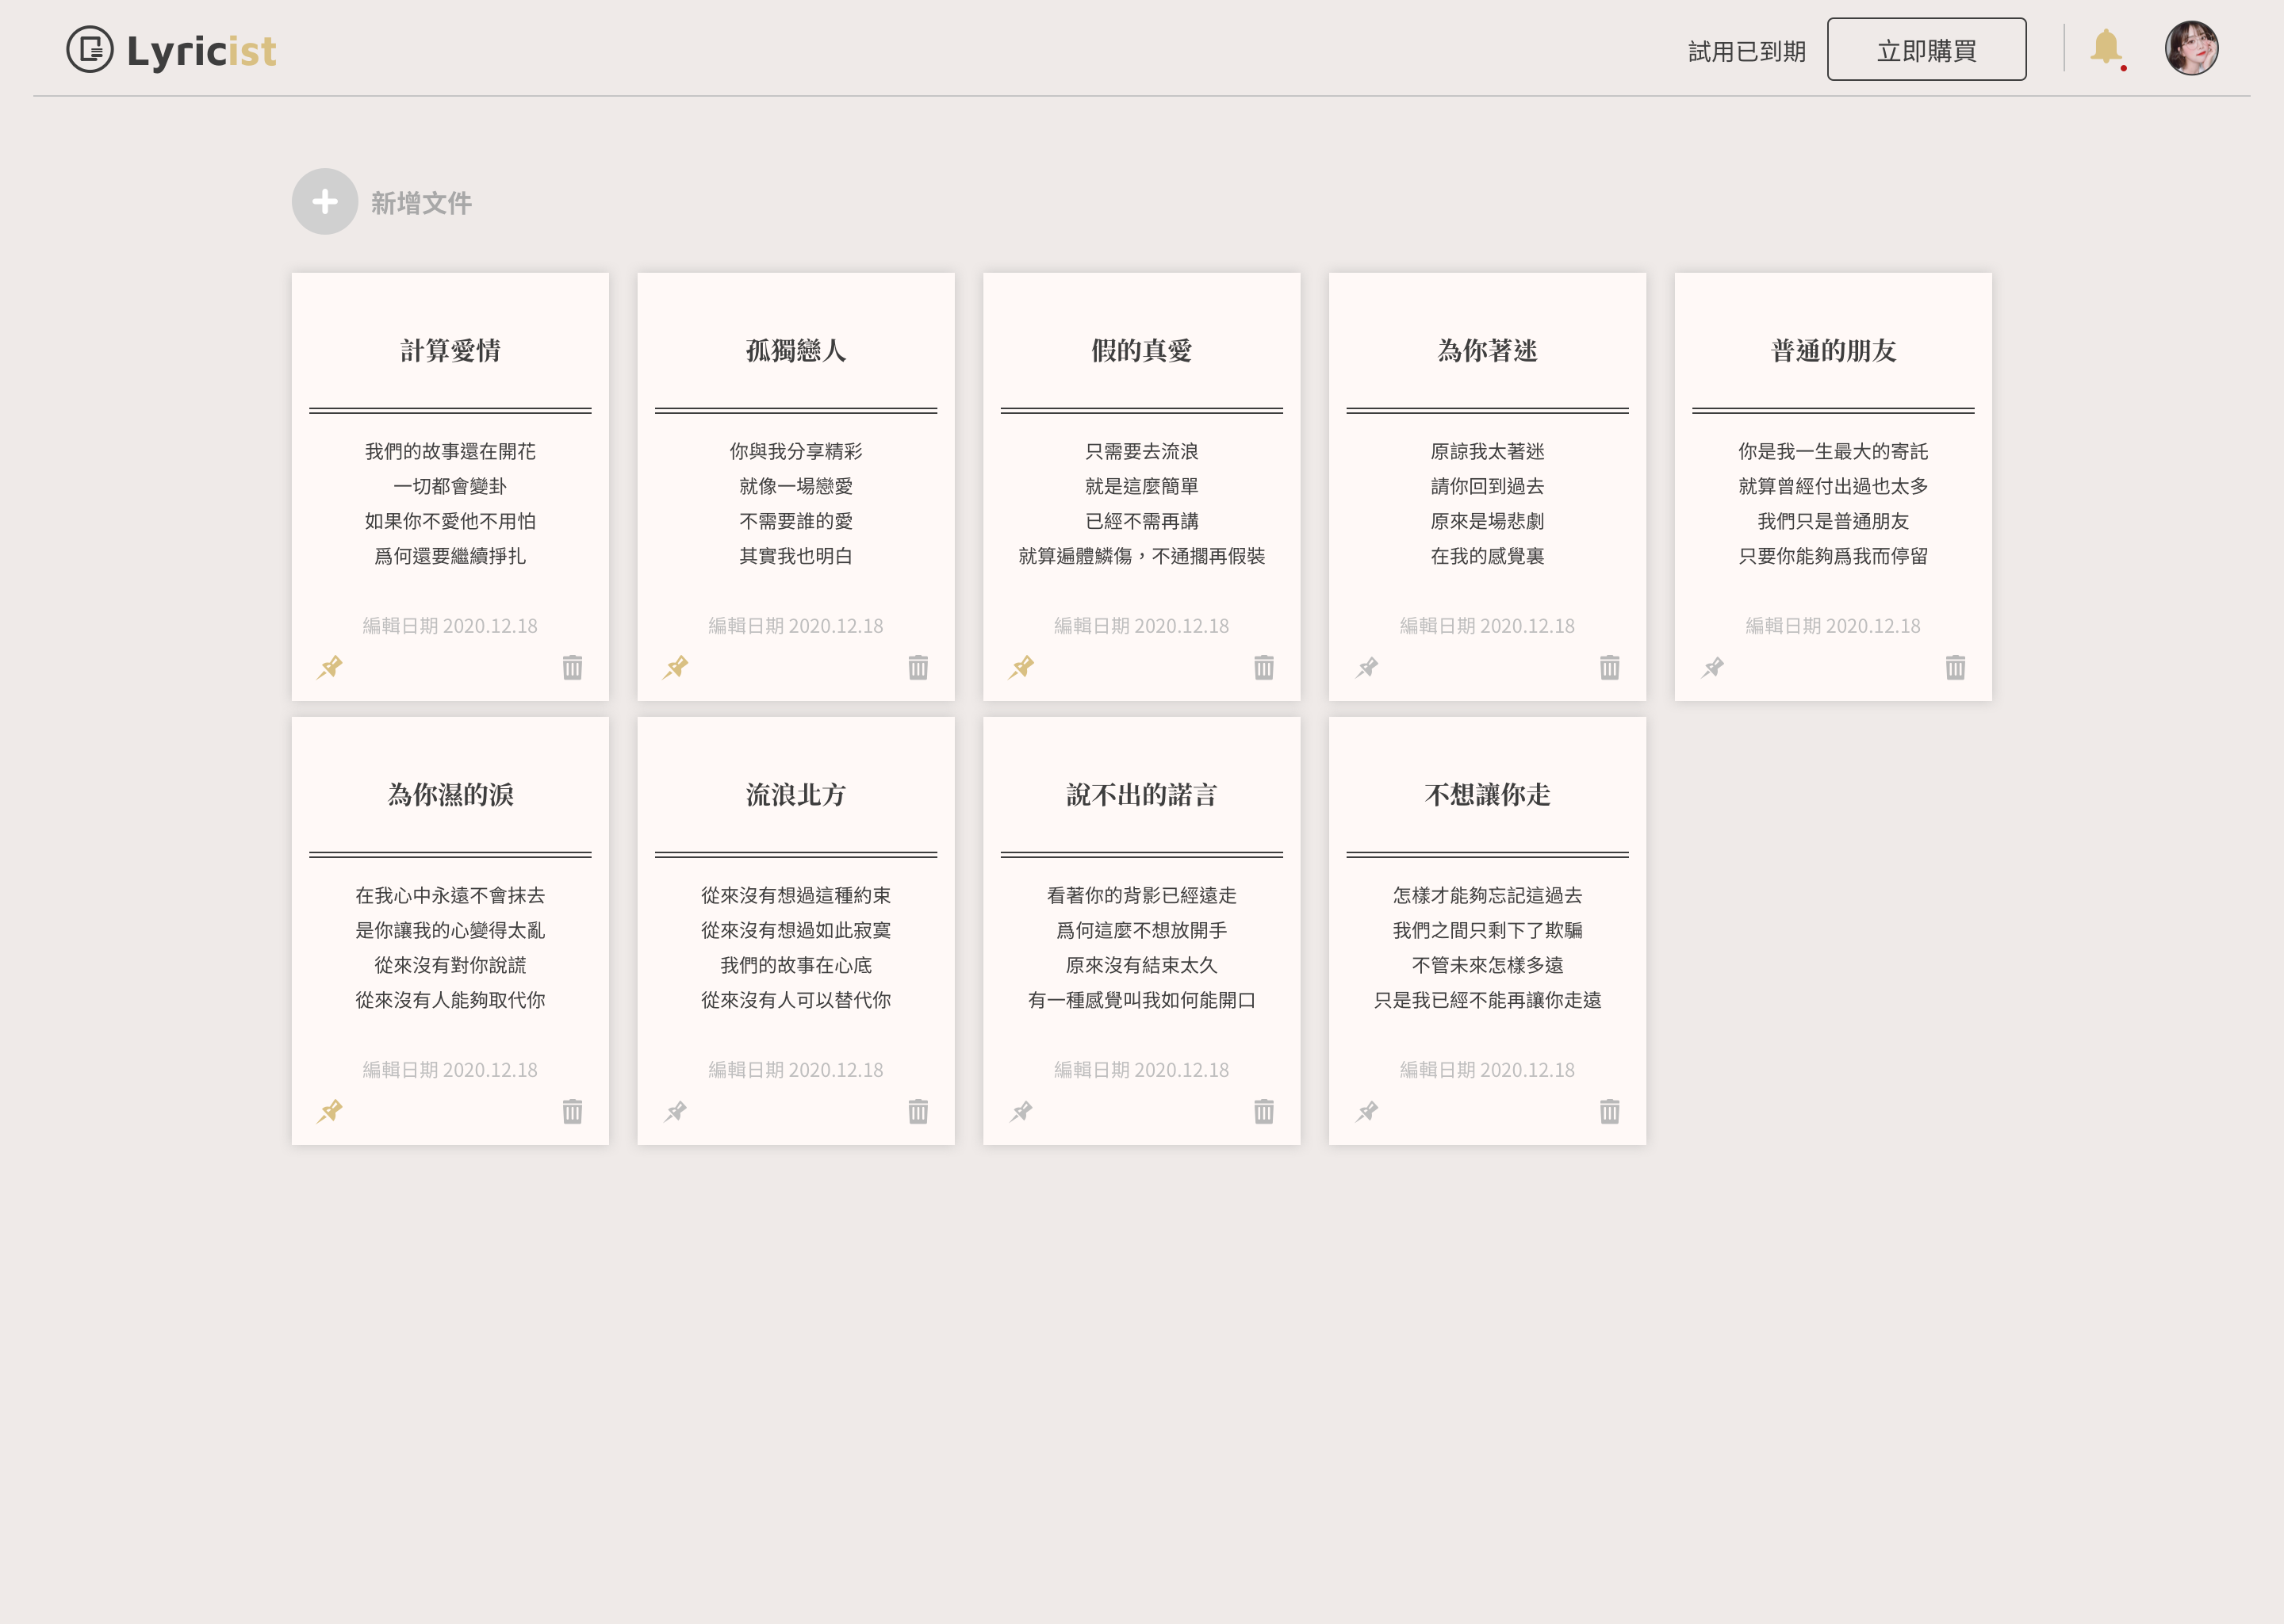Open the 孤獨戀人 document title

tap(796, 351)
